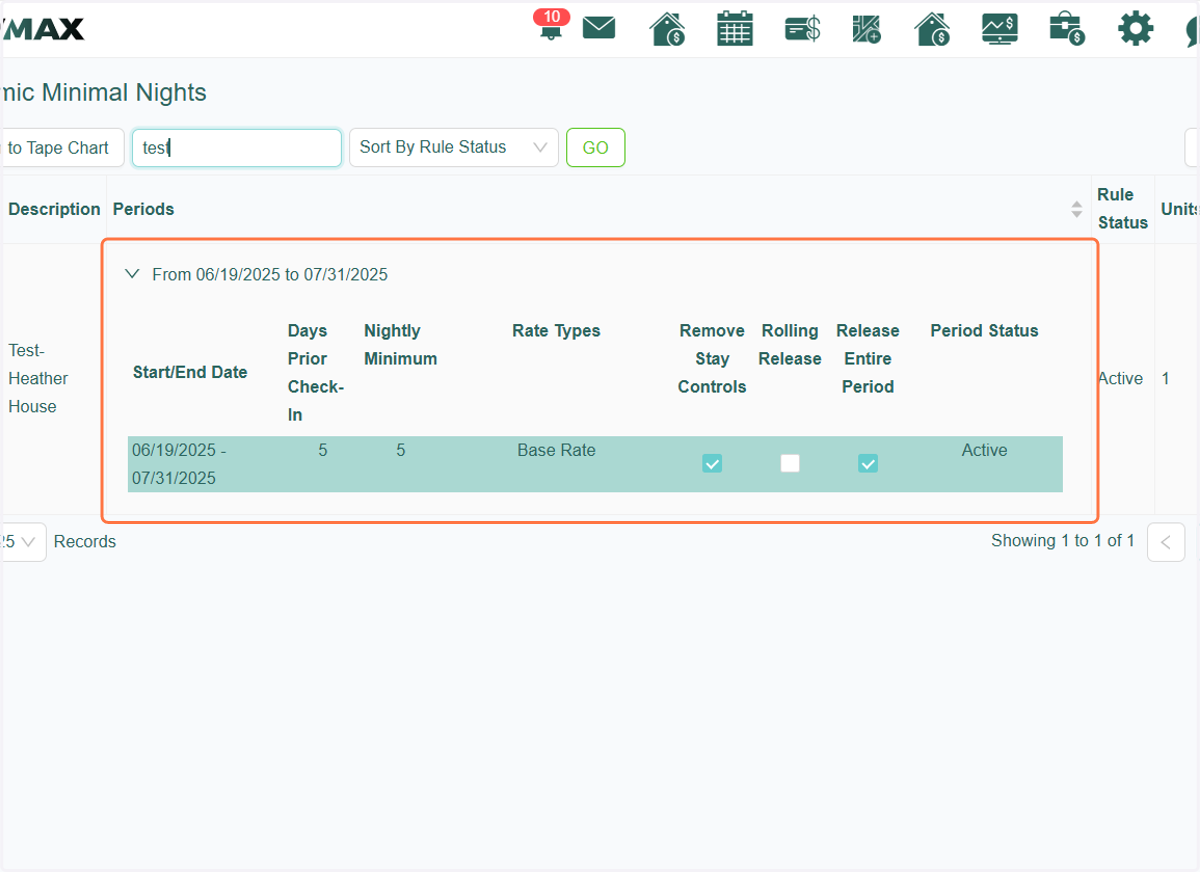Open the calendar grid icon
1200x872 pixels.
735,28
